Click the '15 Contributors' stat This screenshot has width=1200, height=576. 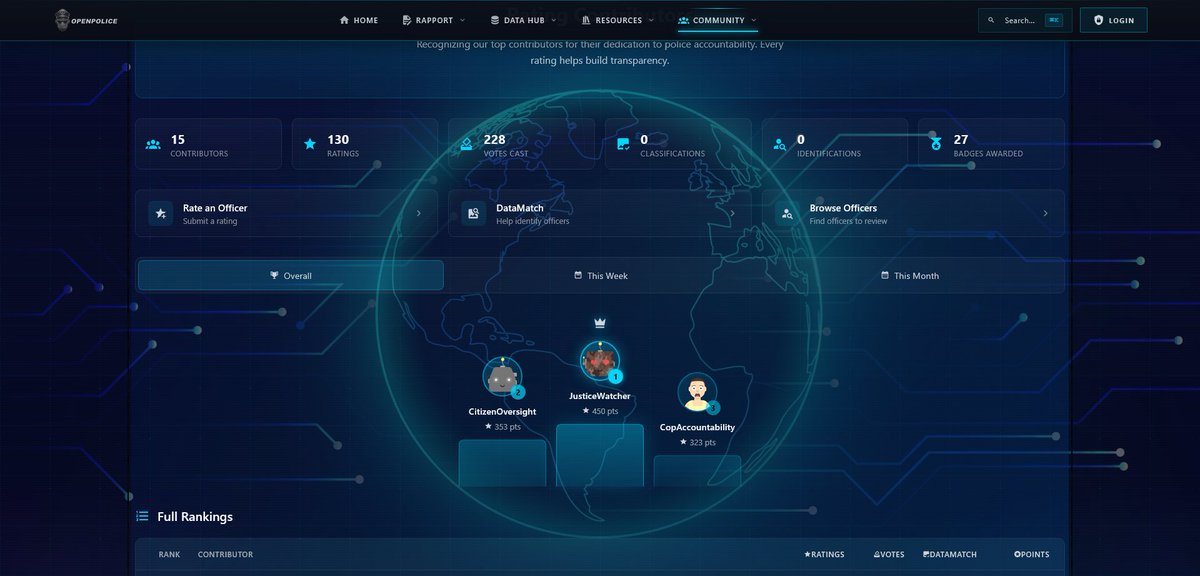pyautogui.click(x=208, y=144)
